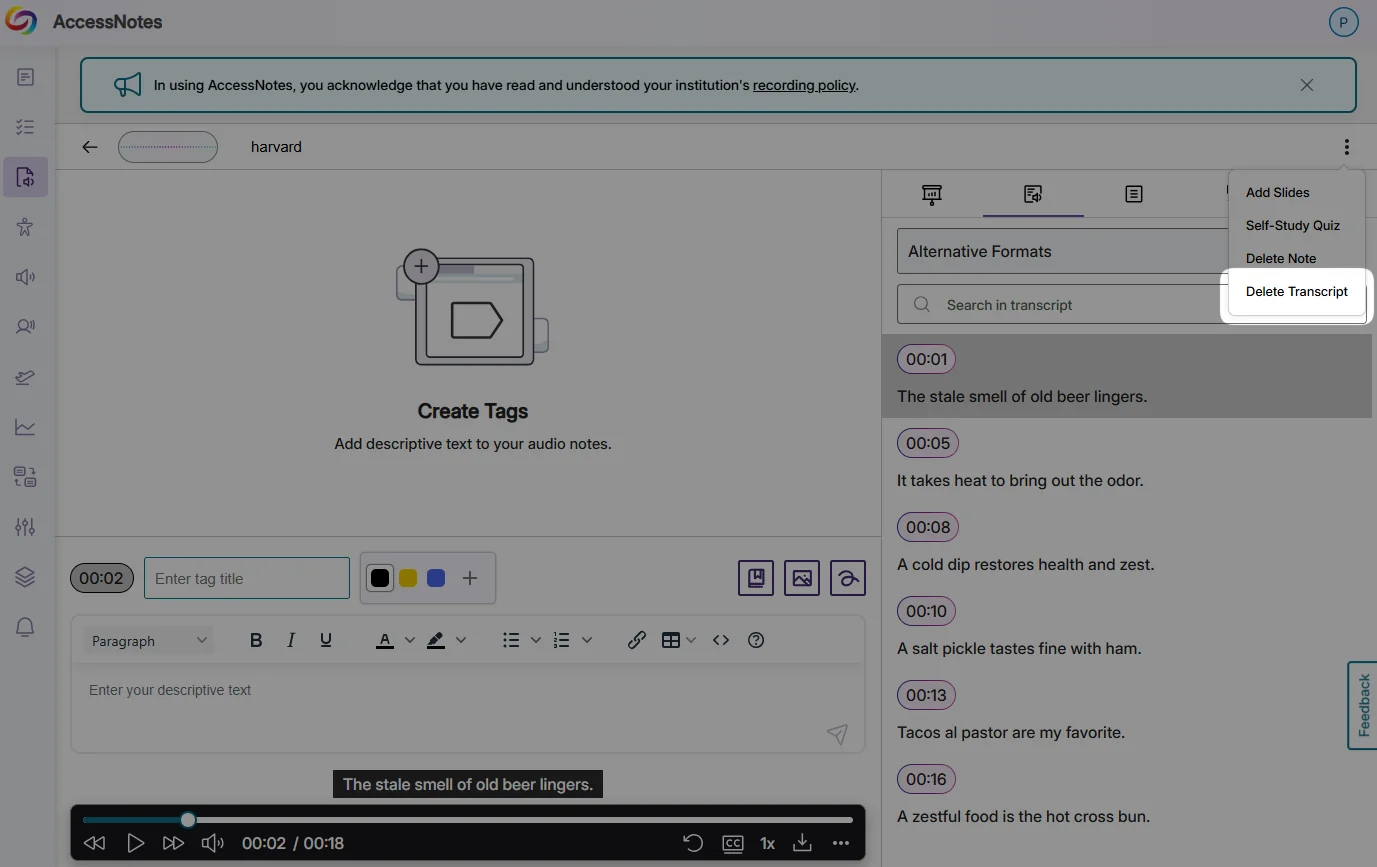The height and width of the screenshot is (867, 1377).
Task: Insert a link using the link icon
Action: [637, 640]
